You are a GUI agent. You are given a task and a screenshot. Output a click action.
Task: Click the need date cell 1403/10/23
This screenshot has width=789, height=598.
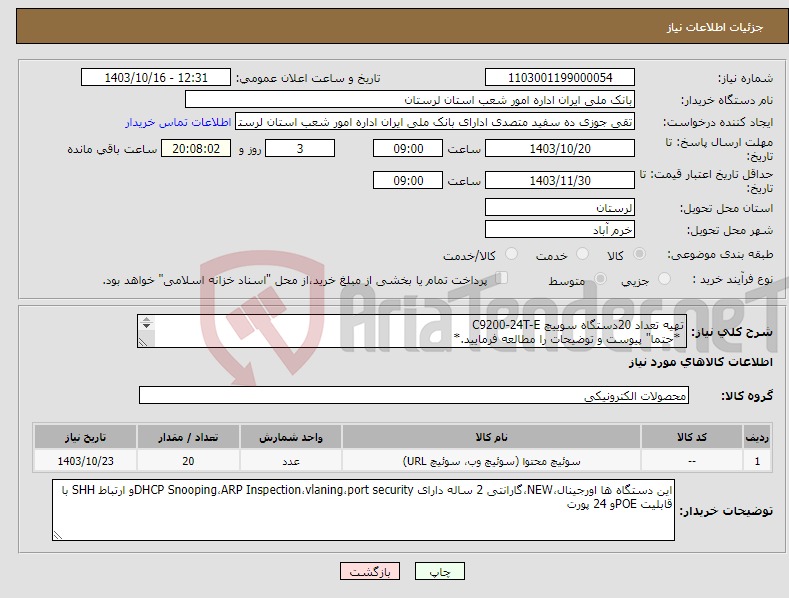coord(85,461)
